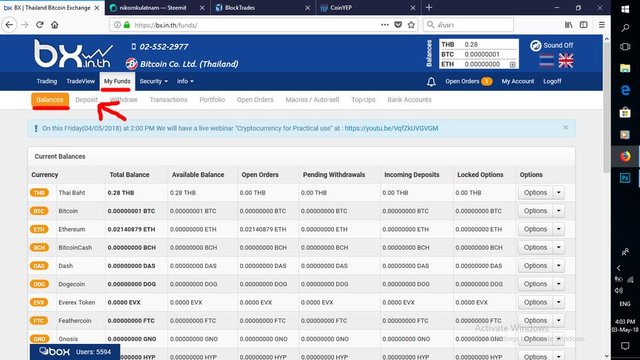
Task: Expand Options arrow for Thai Baht
Action: click(x=559, y=193)
